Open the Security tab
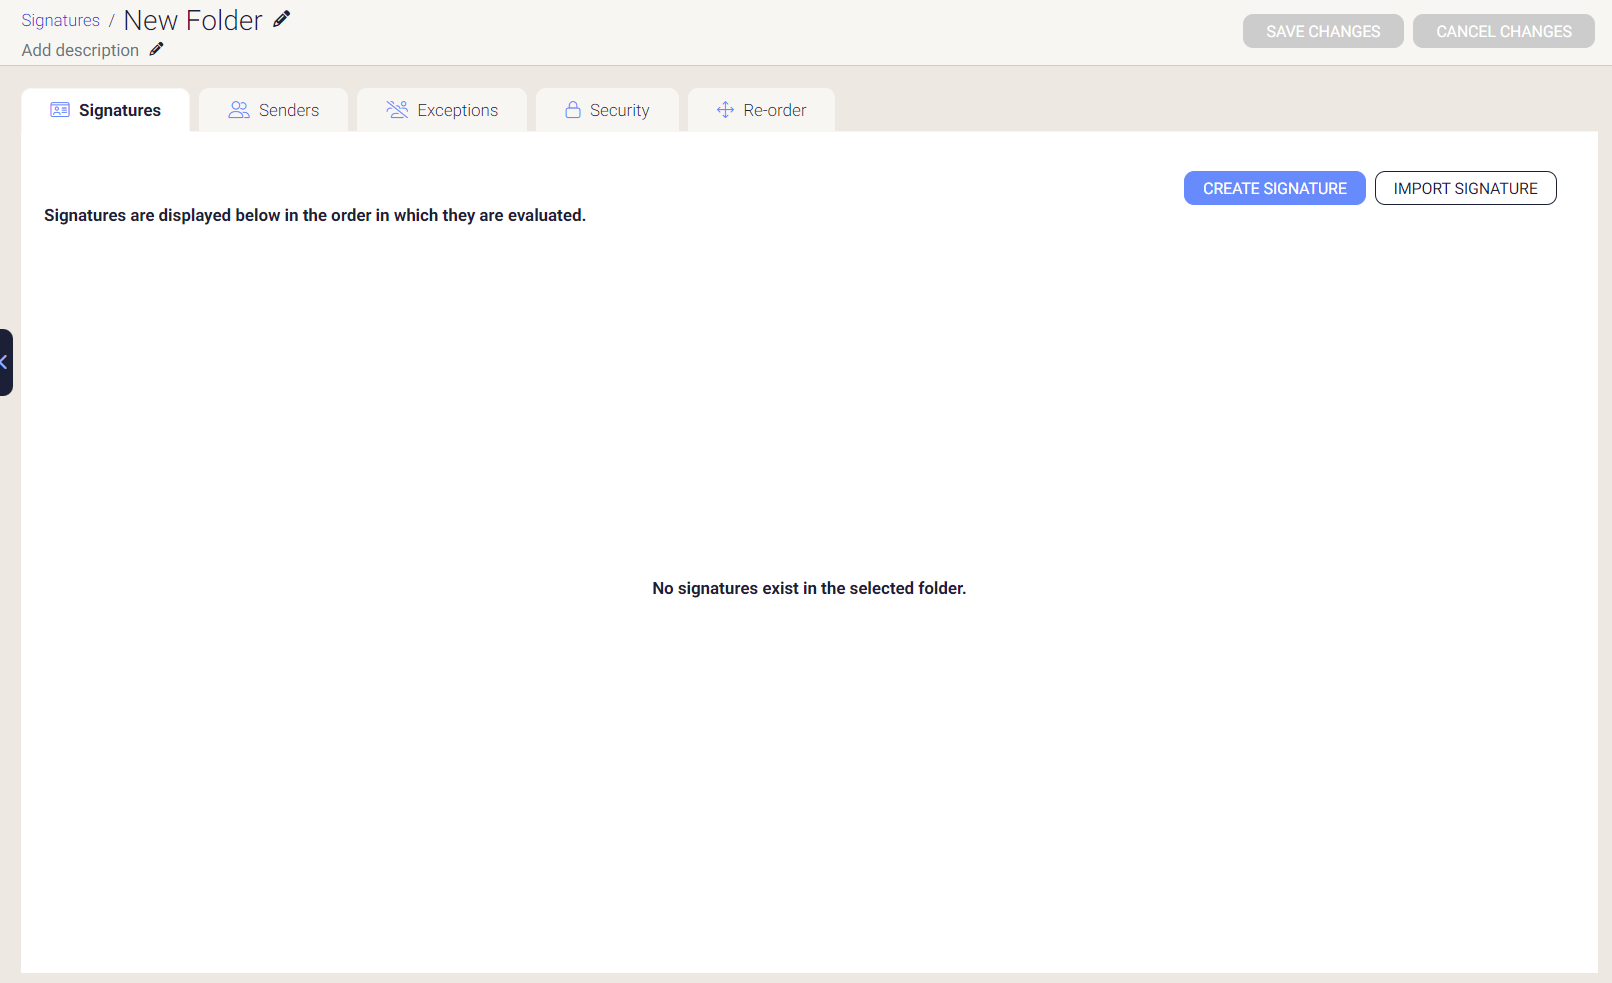1612x983 pixels. [619, 110]
